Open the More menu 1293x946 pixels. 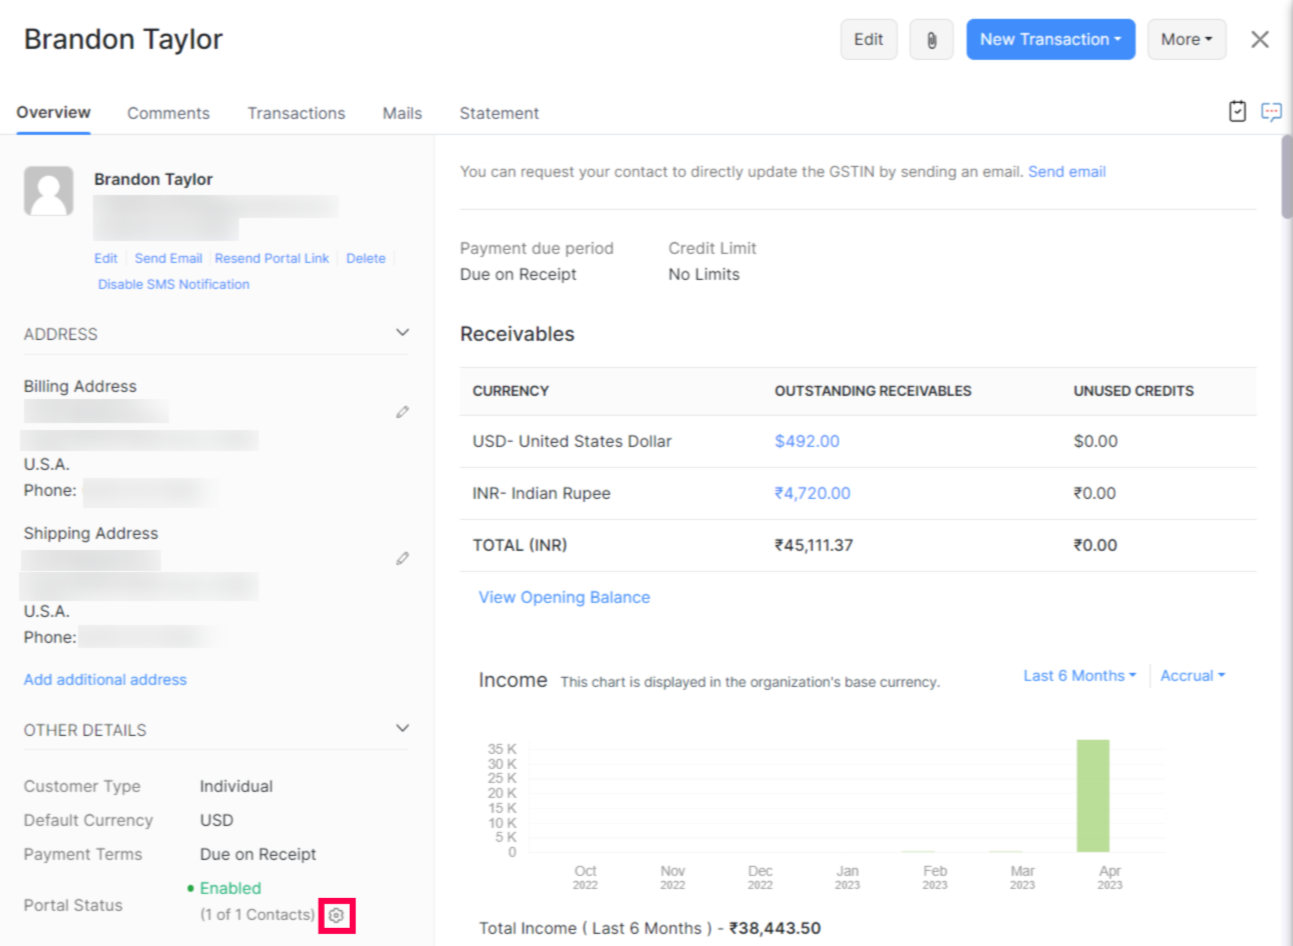[1186, 39]
